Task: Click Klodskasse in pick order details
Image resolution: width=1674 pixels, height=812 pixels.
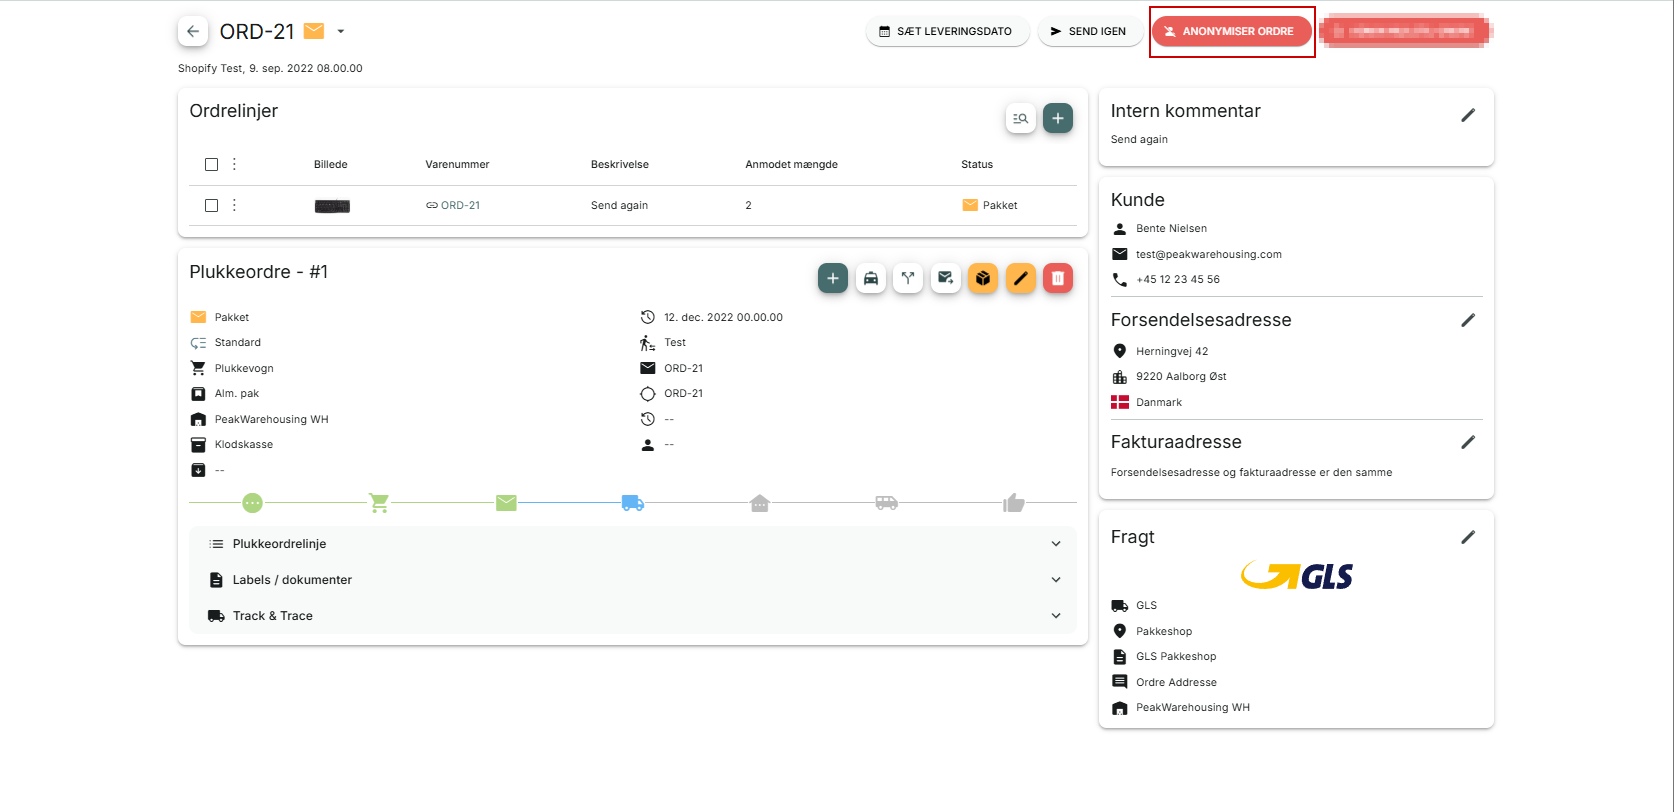Action: point(244,444)
